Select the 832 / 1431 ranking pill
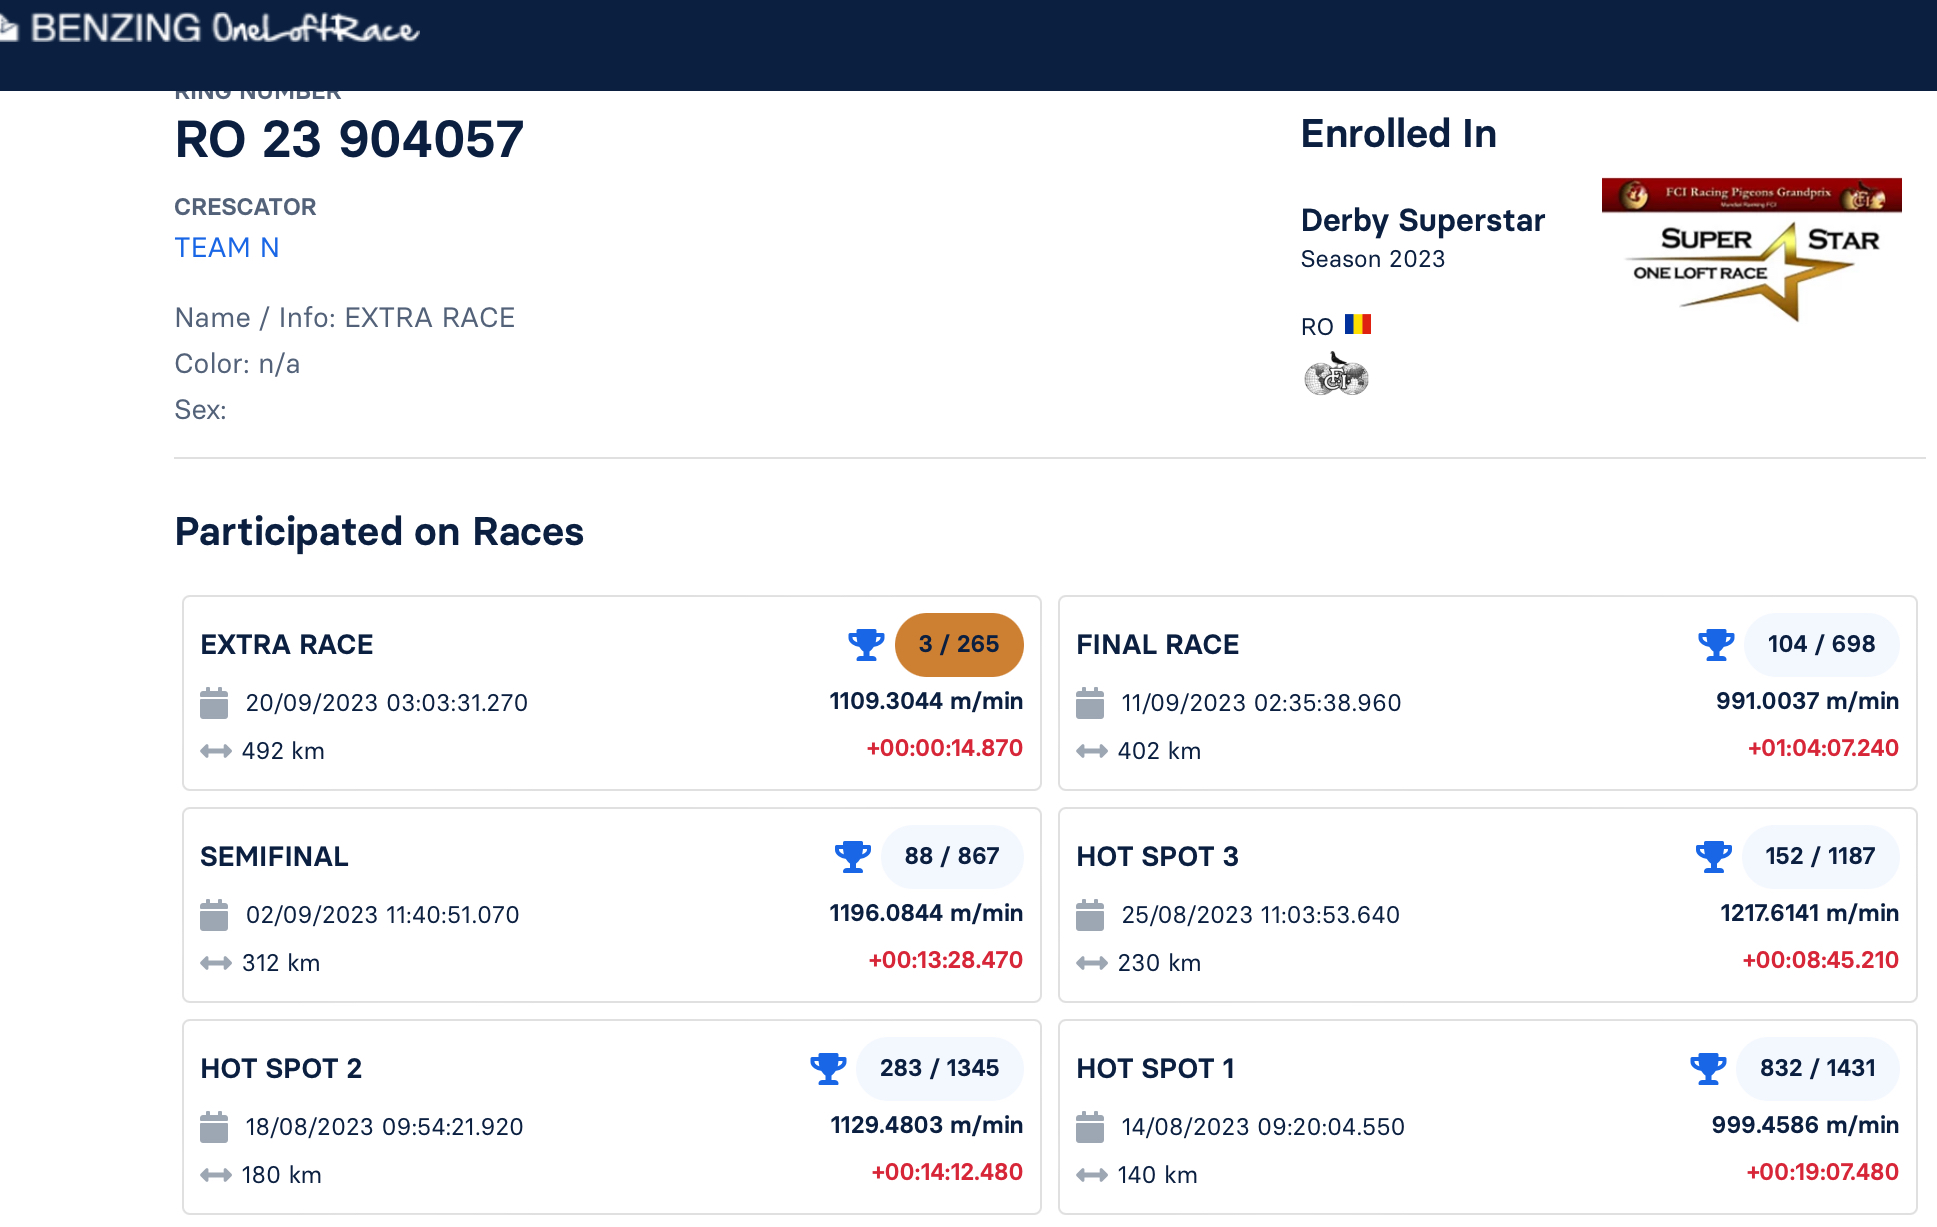 point(1817,1068)
